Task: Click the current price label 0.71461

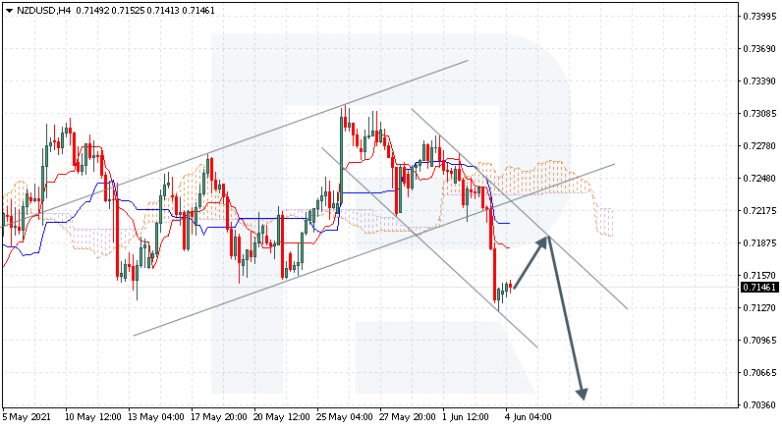Action: 760,287
